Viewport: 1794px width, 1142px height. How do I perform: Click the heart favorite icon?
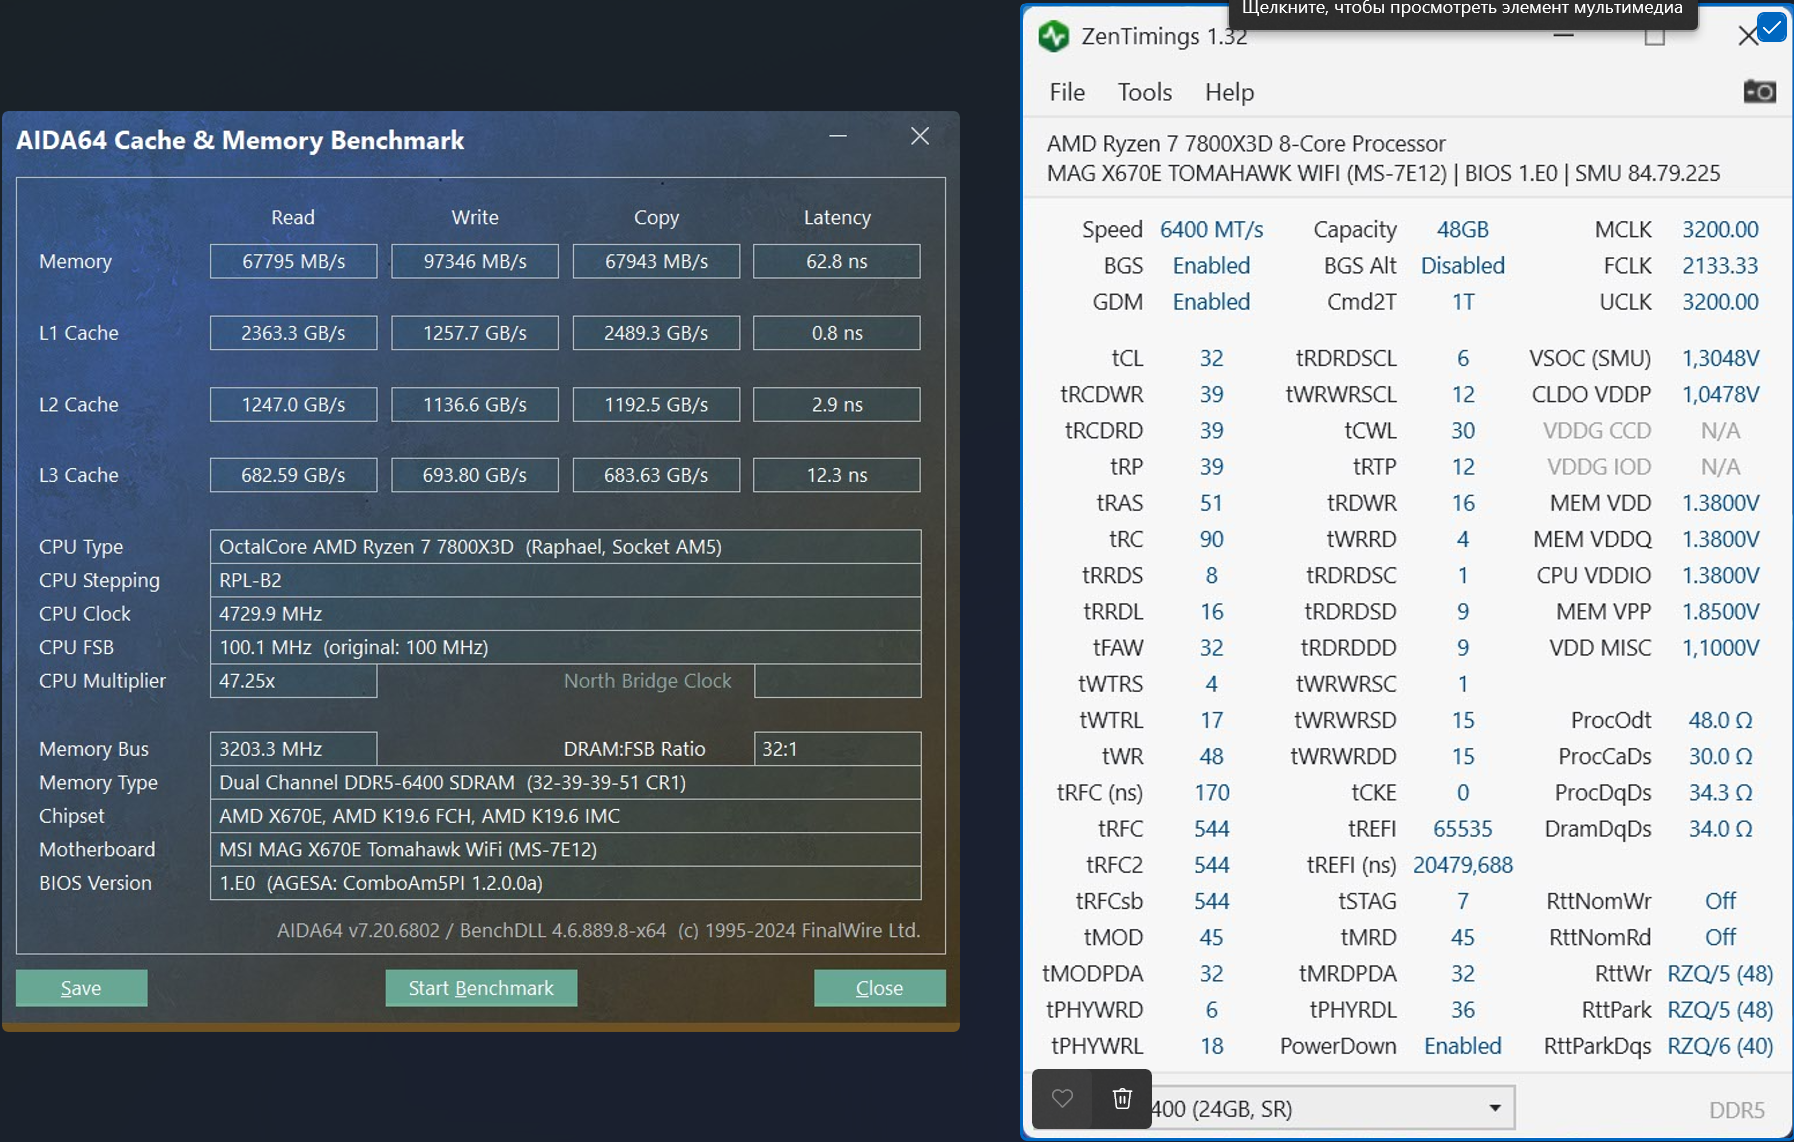(x=1062, y=1099)
